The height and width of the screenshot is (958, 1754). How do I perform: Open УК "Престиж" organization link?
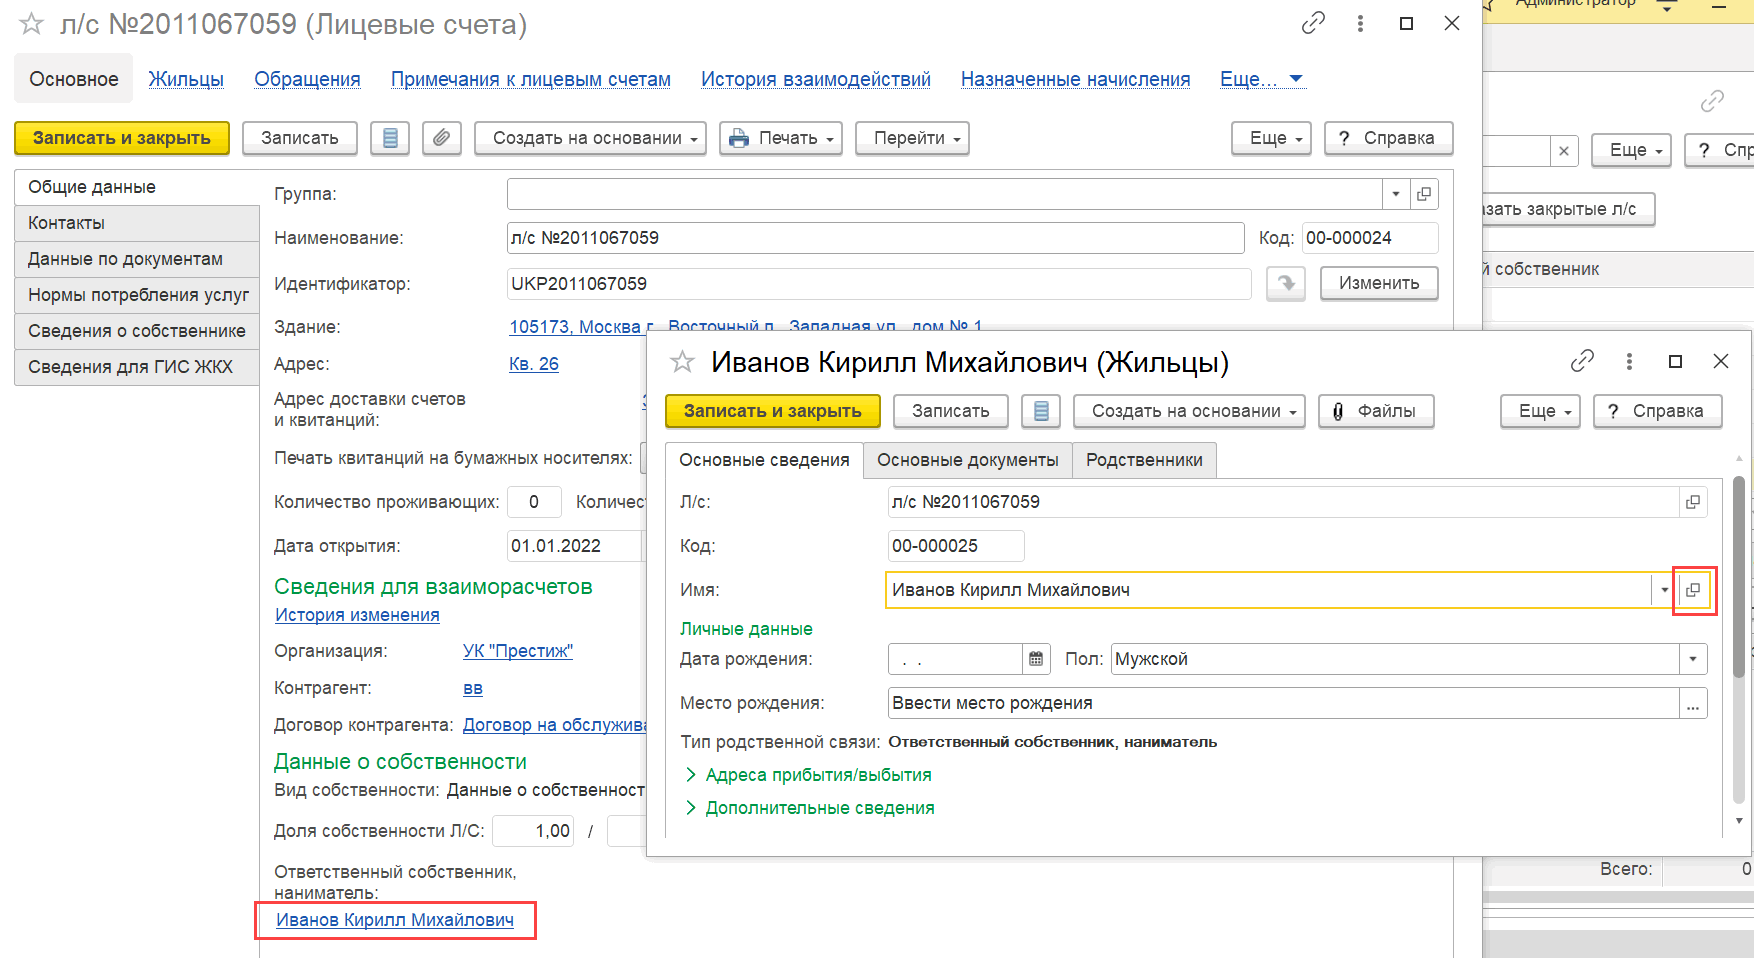click(518, 651)
